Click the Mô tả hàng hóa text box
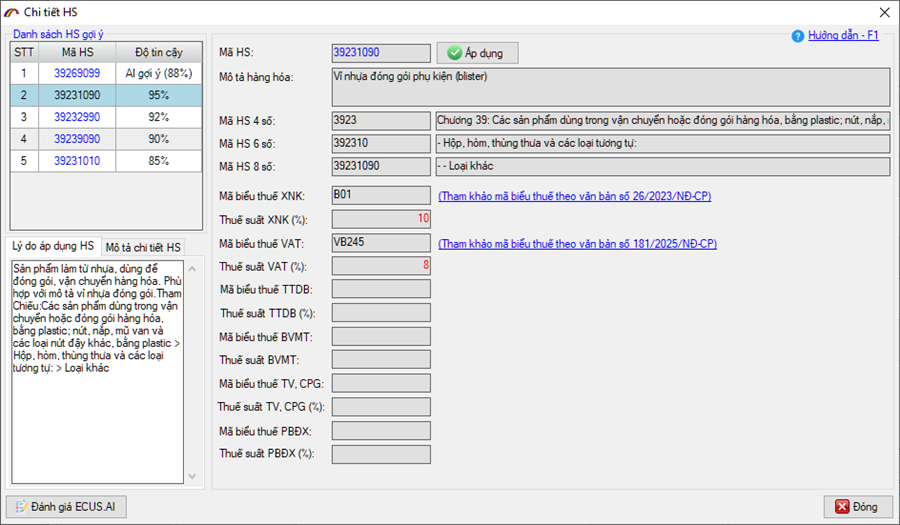The height and width of the screenshot is (525, 900). pos(609,86)
